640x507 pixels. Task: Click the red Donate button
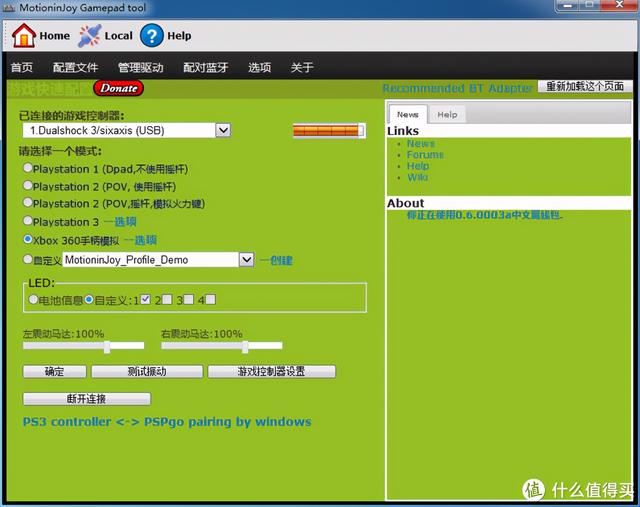pos(119,88)
